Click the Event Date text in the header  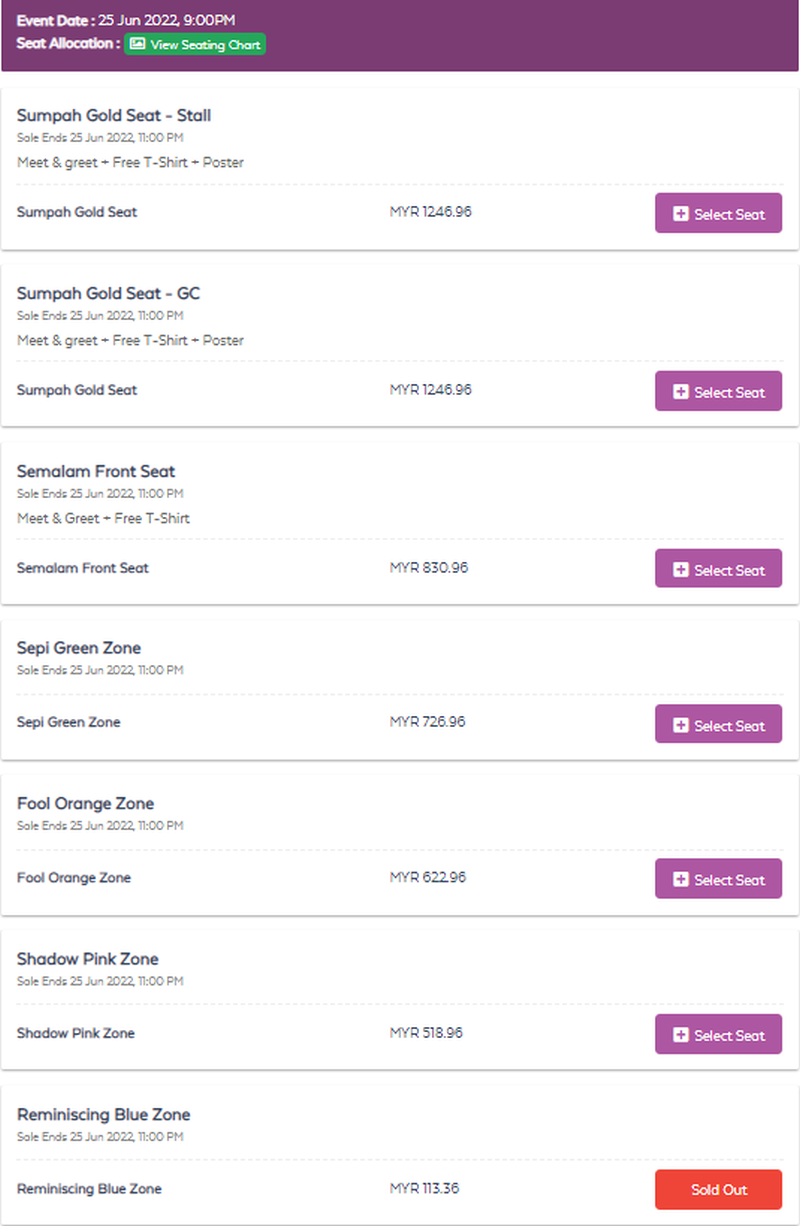[x=57, y=19]
